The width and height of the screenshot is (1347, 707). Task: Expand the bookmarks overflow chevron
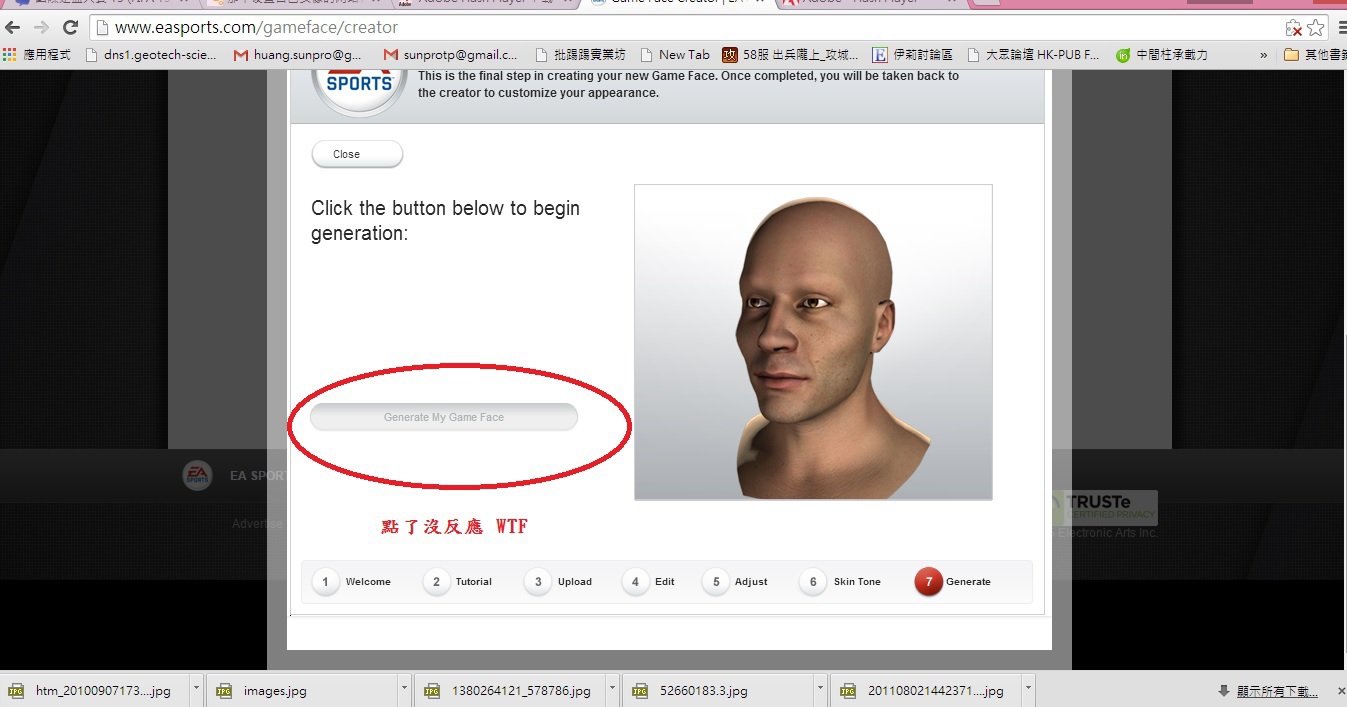1264,55
